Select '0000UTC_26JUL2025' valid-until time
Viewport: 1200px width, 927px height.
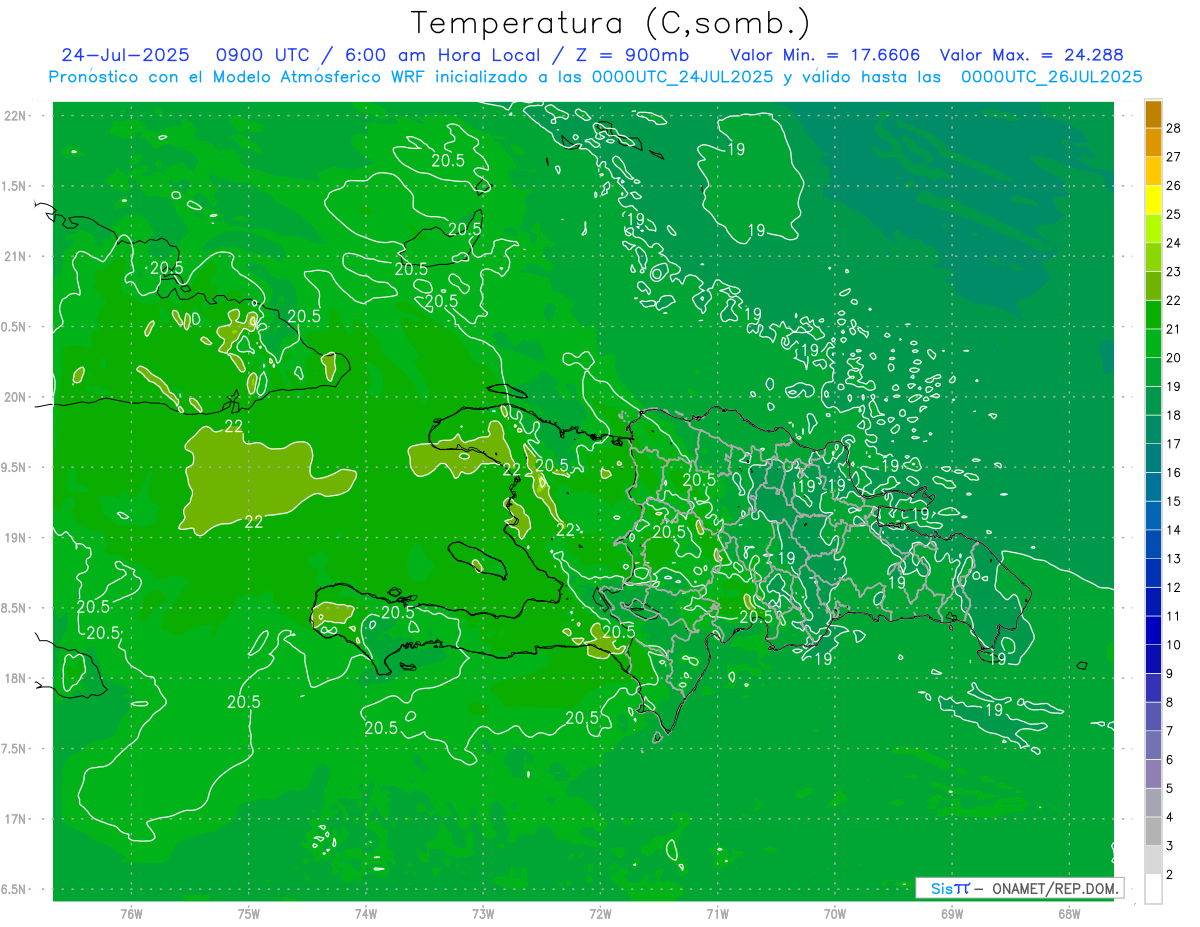pos(1051,77)
